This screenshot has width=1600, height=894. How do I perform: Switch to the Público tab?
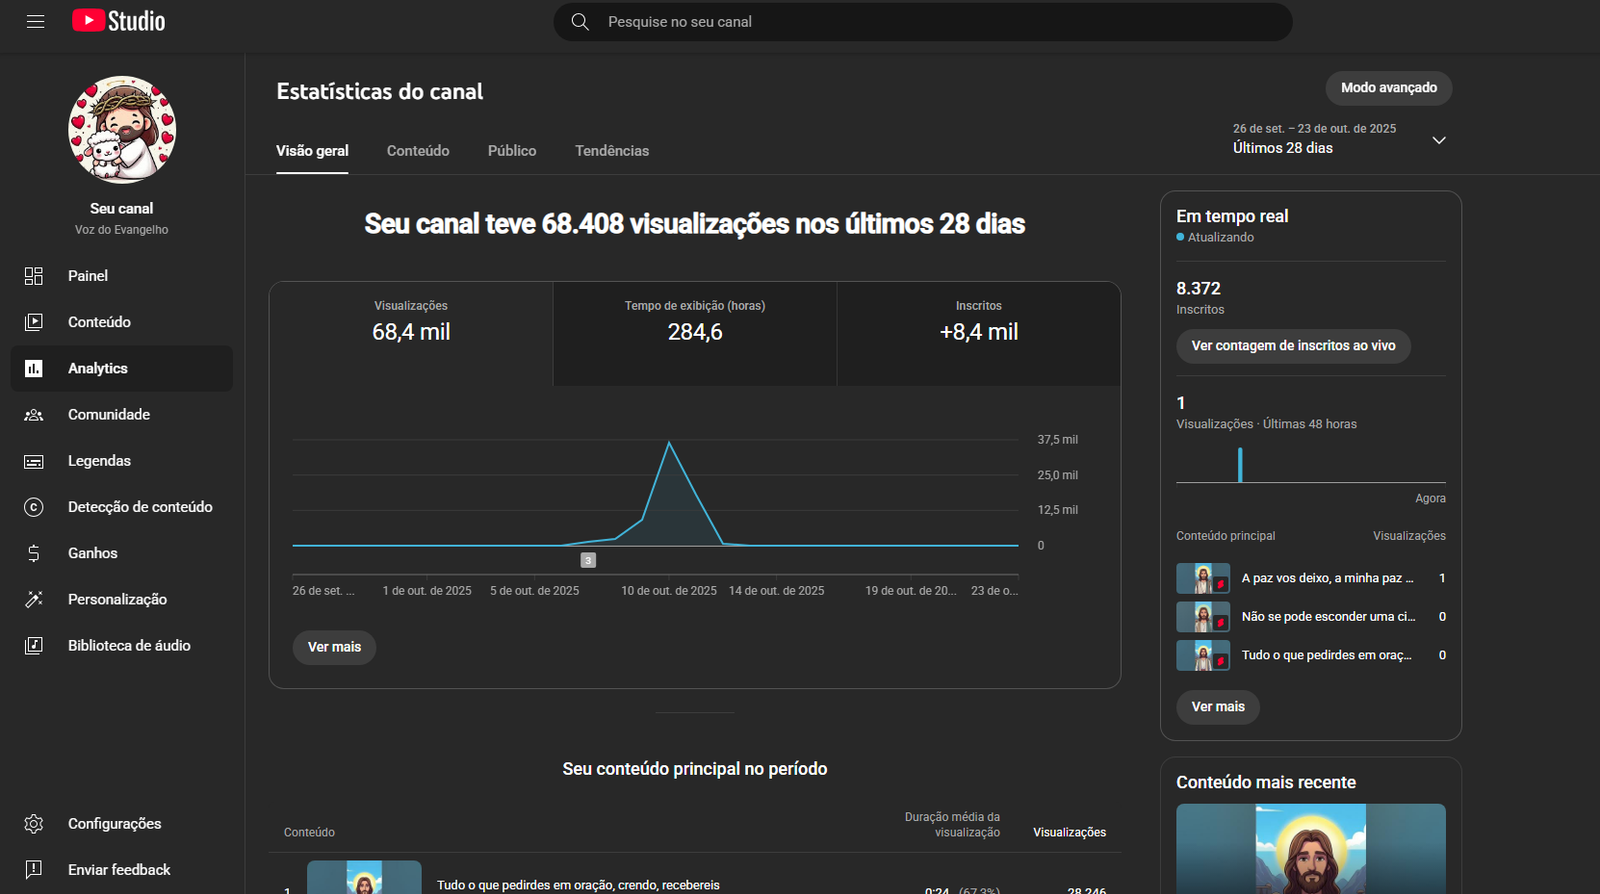pyautogui.click(x=512, y=151)
